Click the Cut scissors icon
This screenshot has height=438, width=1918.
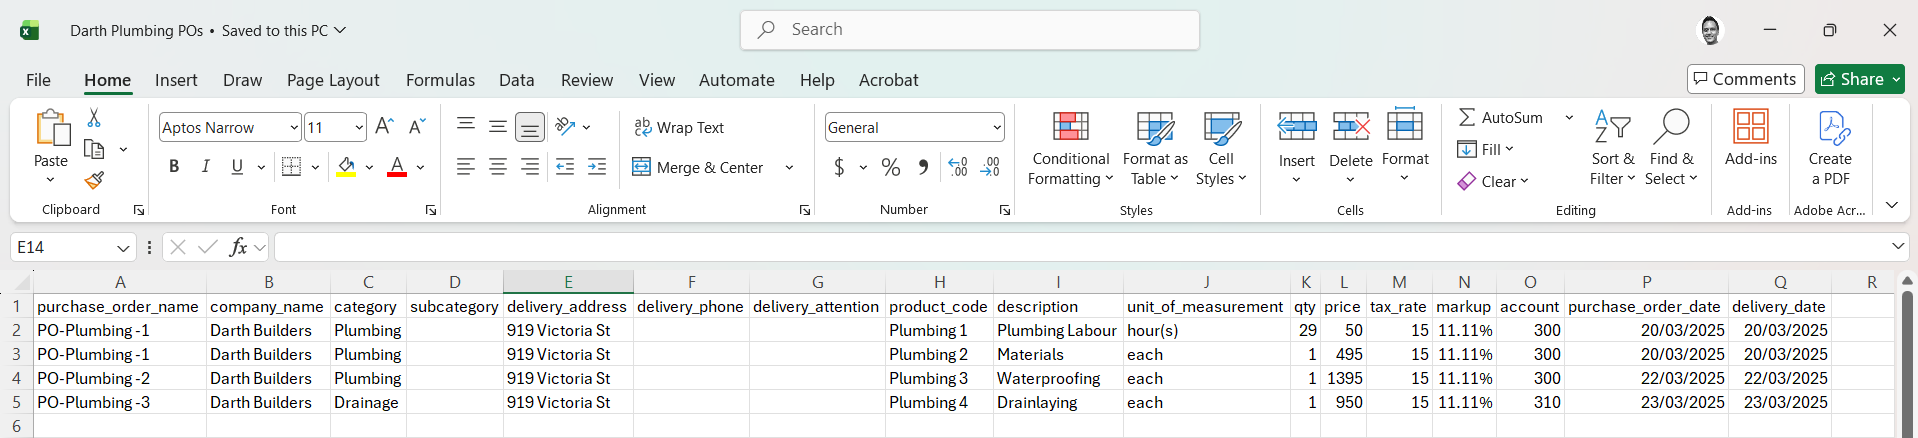coord(94,118)
